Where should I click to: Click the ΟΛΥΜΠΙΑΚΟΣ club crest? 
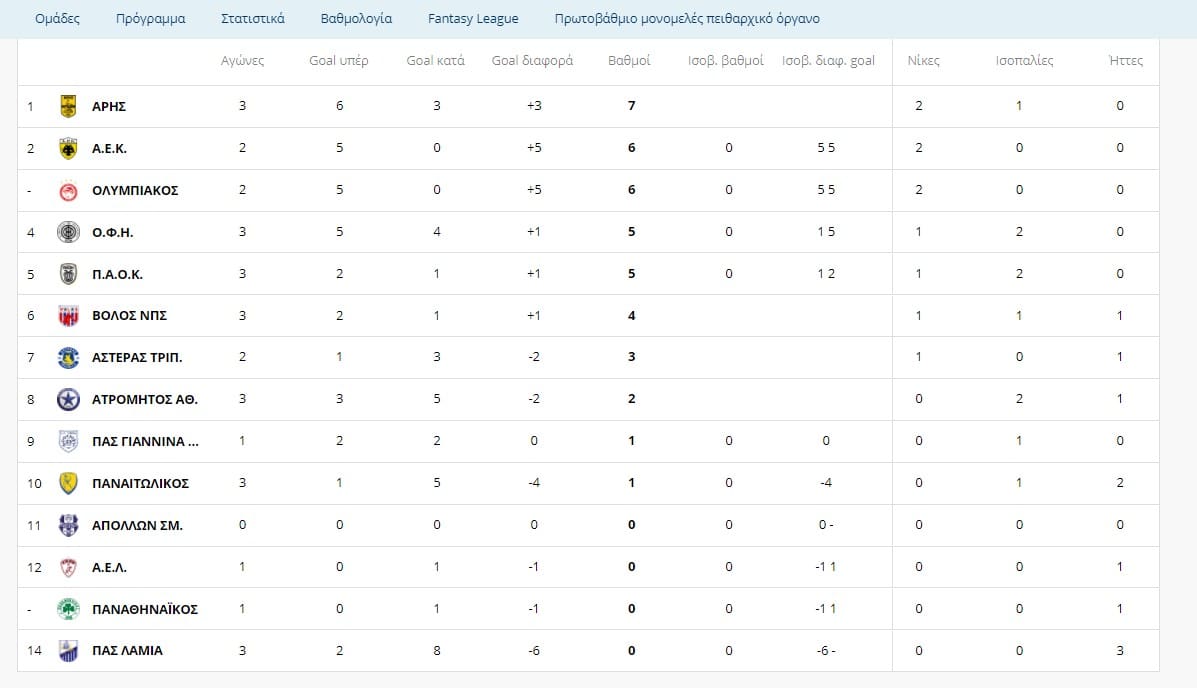point(68,190)
